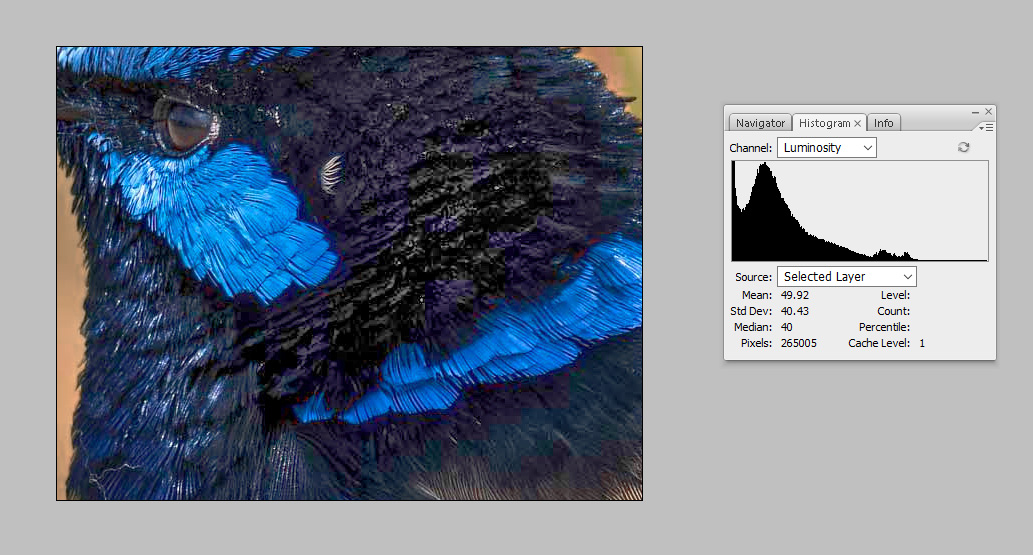Screen dimensions: 1033x555
Task: Open the Info tab
Action: [x=883, y=123]
